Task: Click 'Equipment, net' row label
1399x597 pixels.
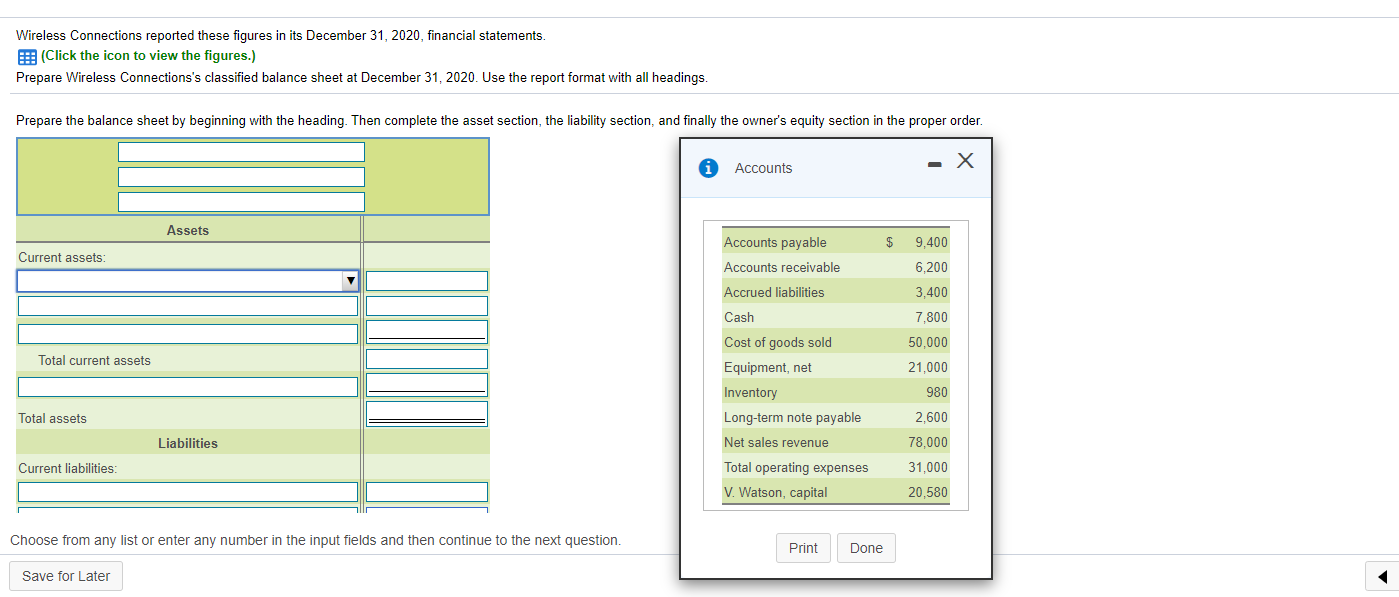Action: [x=768, y=367]
